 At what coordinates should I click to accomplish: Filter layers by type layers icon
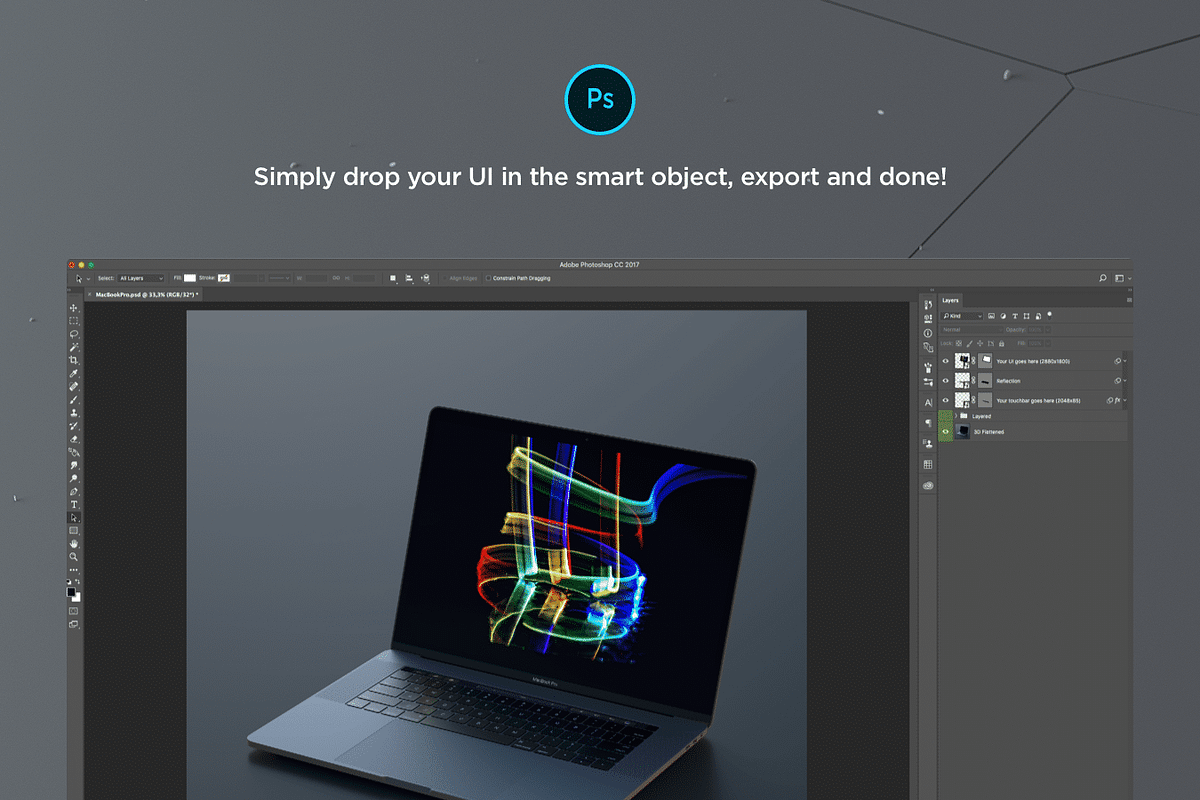[1015, 316]
